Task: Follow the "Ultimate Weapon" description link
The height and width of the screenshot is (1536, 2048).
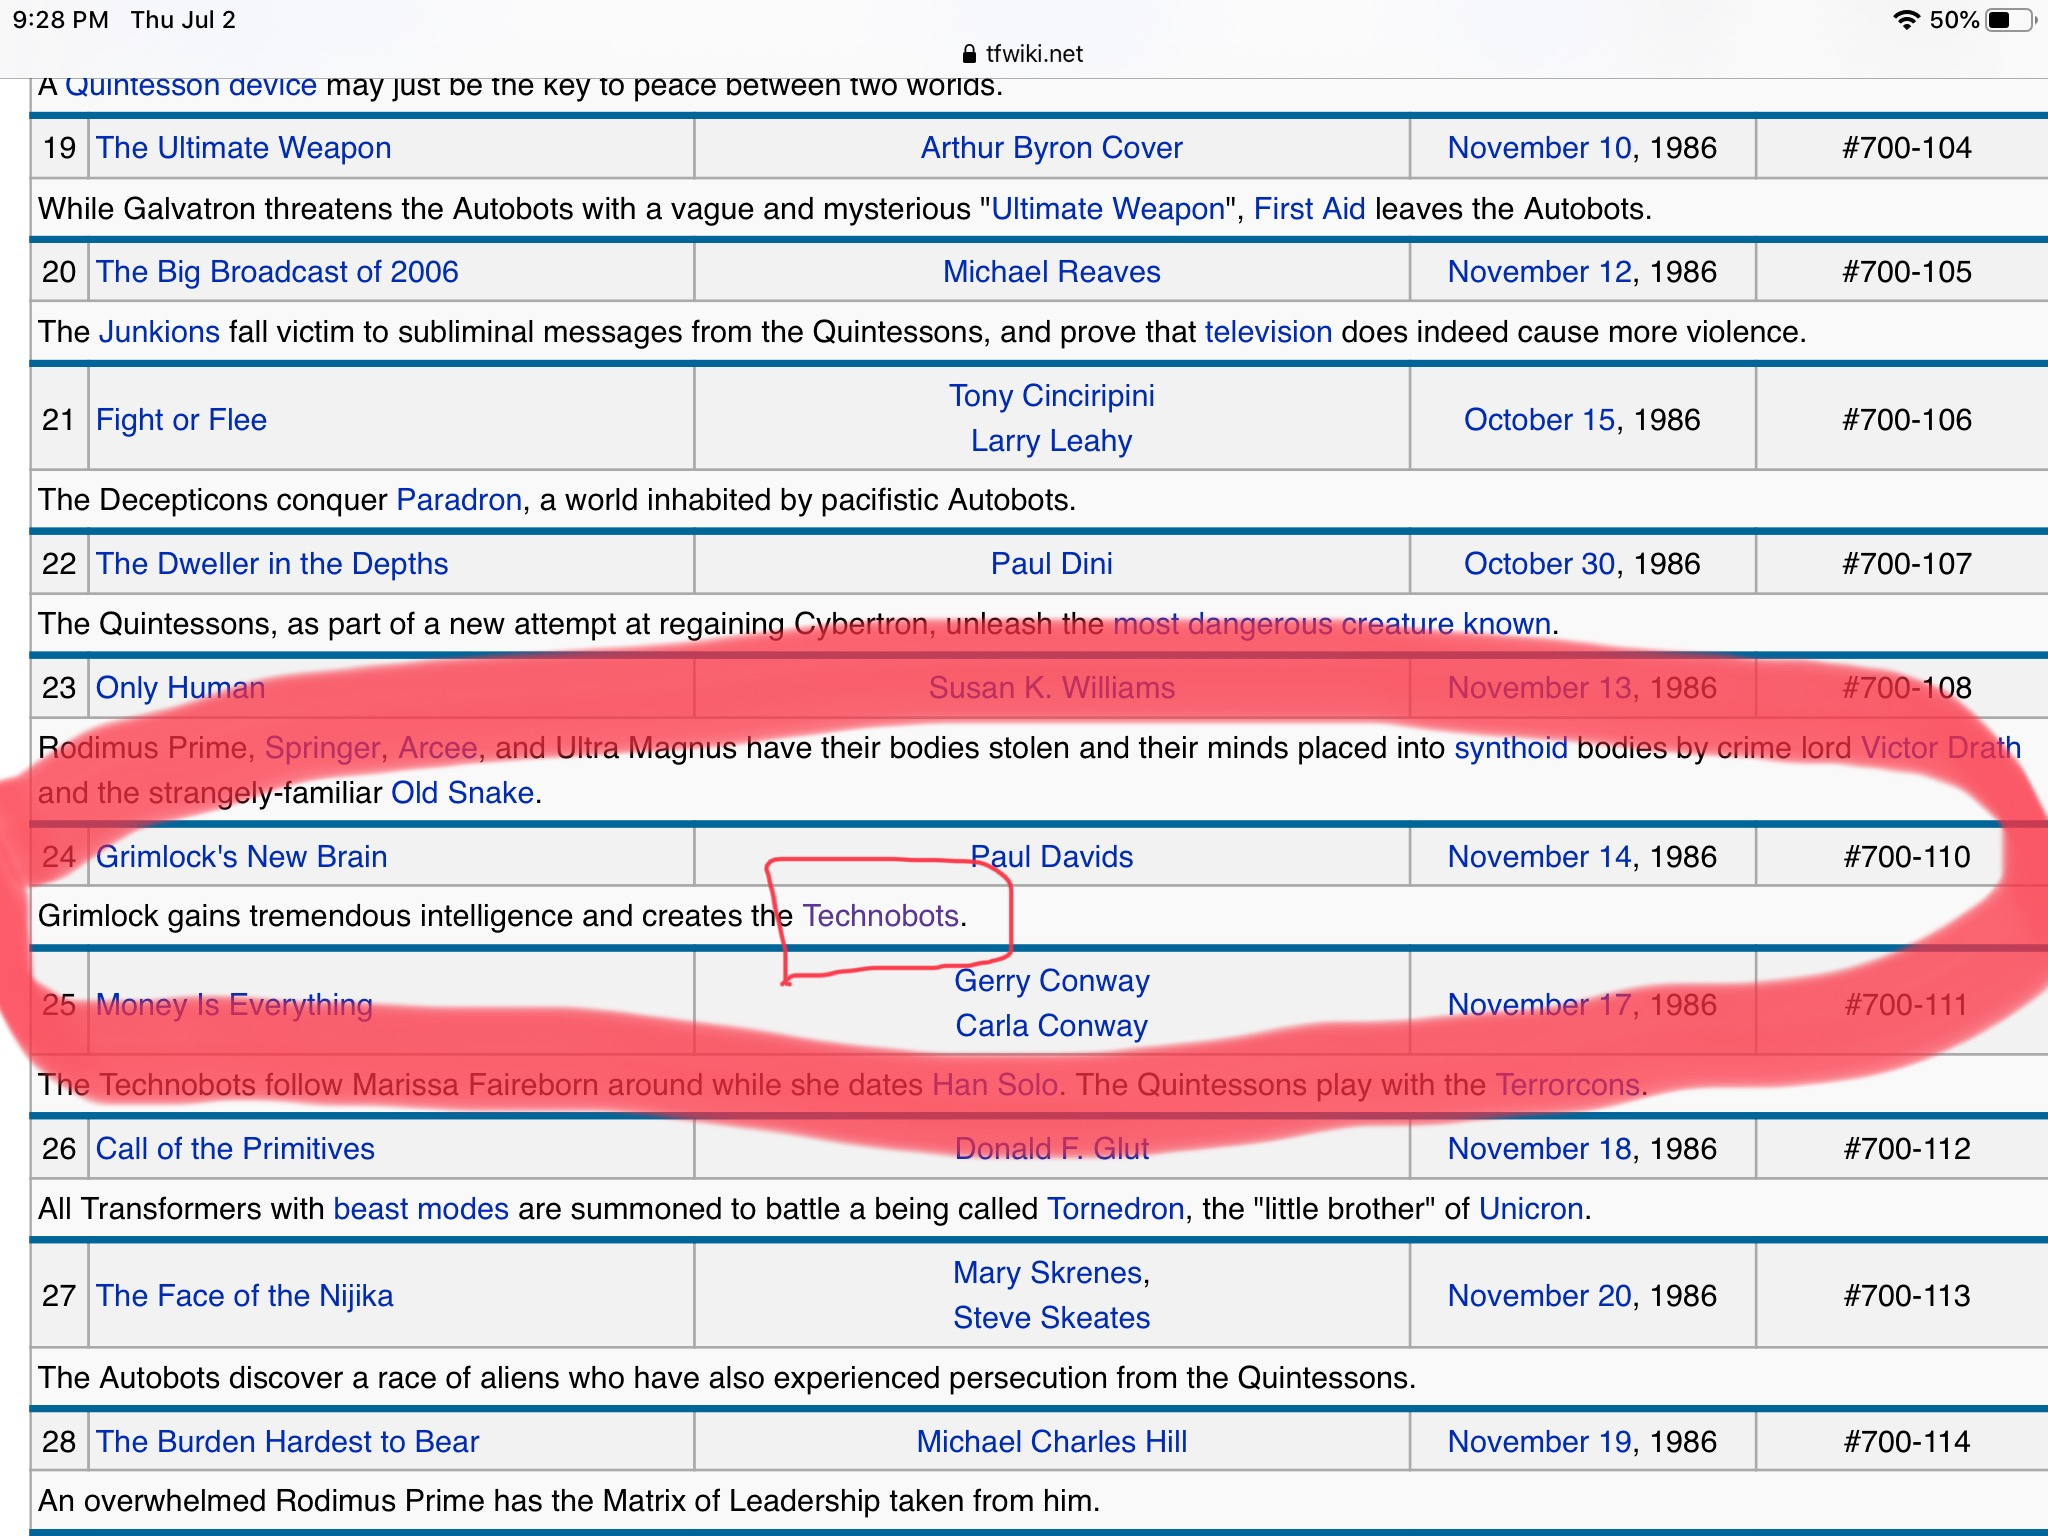Action: coord(1108,209)
